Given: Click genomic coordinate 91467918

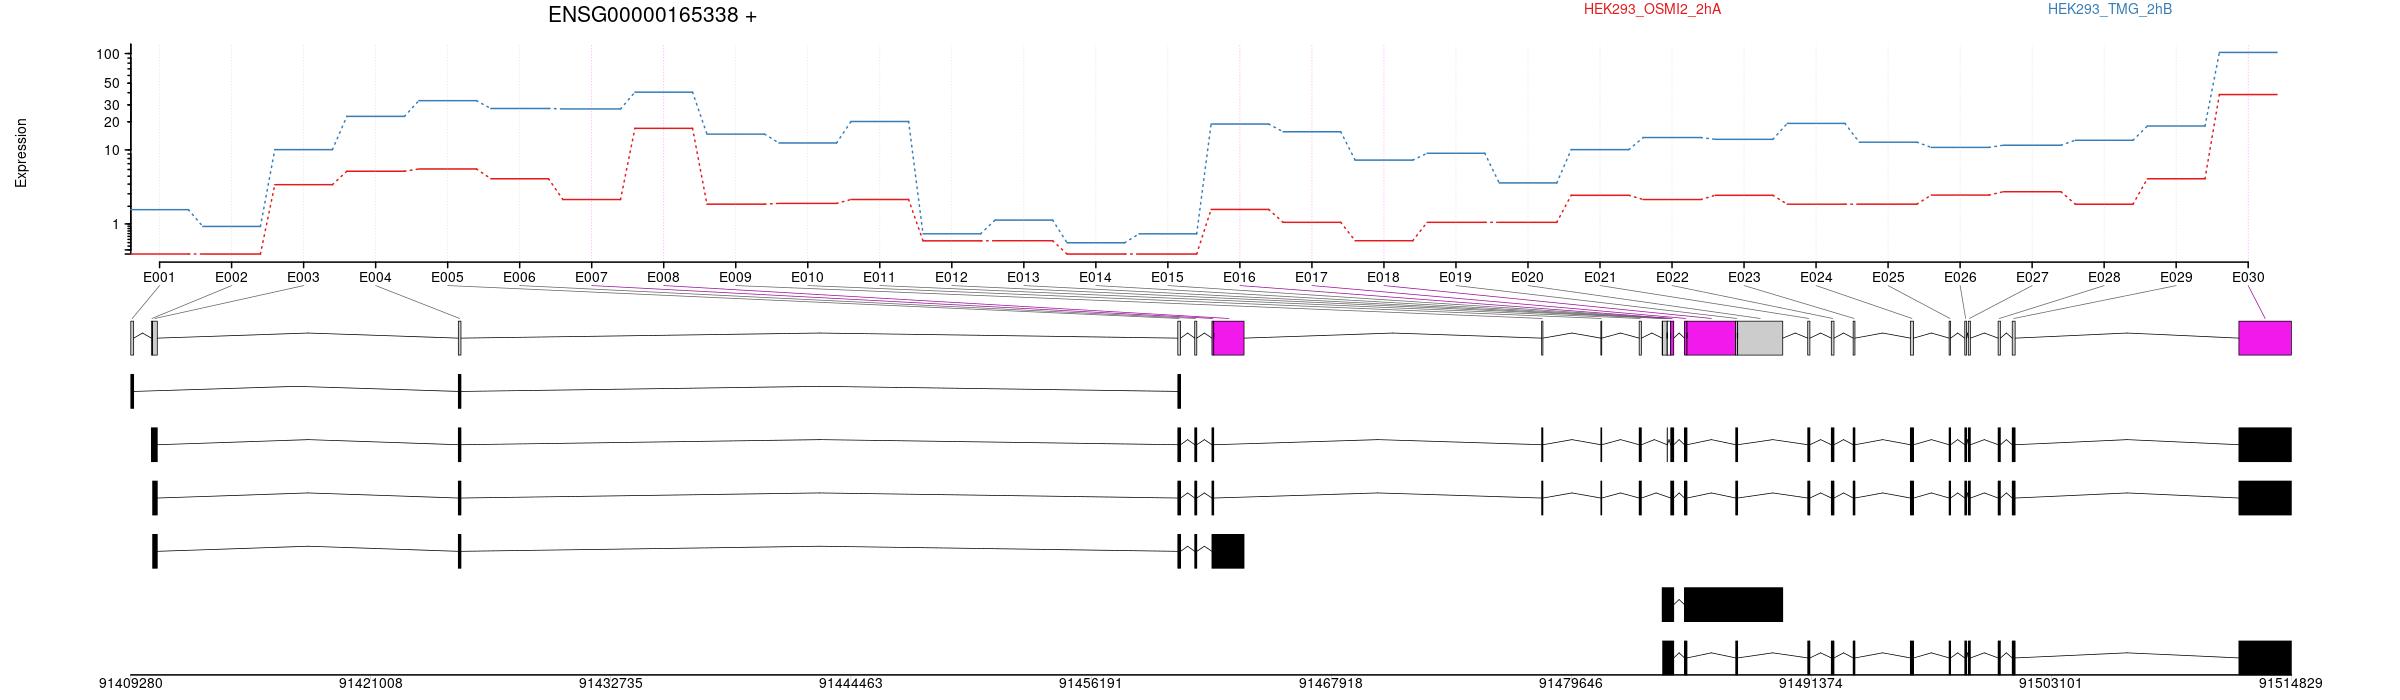Looking at the screenshot, I should pos(1331,684).
